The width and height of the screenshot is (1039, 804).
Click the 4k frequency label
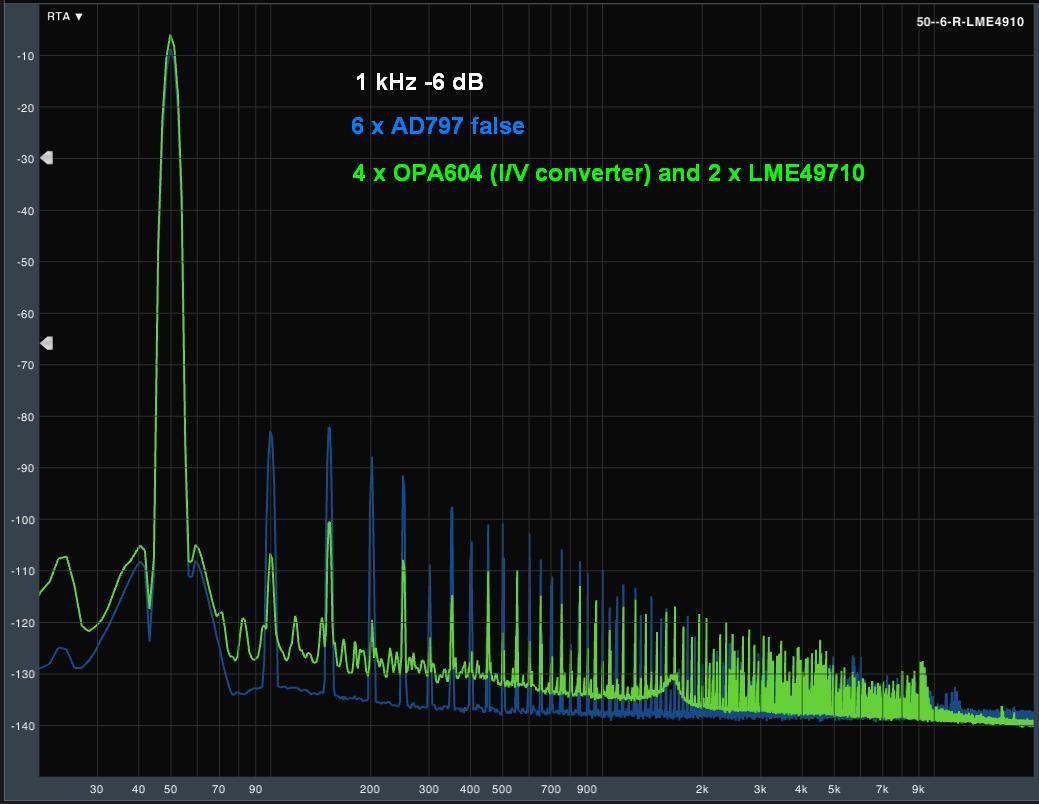(801, 789)
